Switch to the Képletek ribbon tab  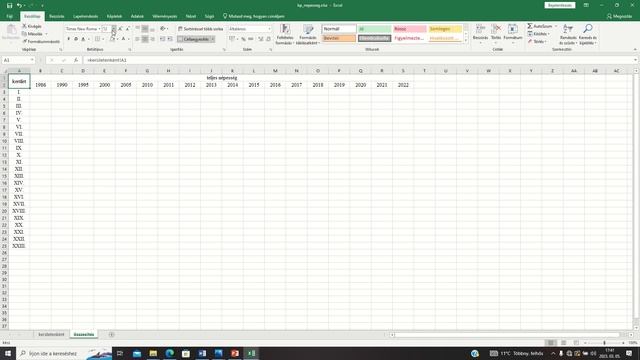pos(114,16)
